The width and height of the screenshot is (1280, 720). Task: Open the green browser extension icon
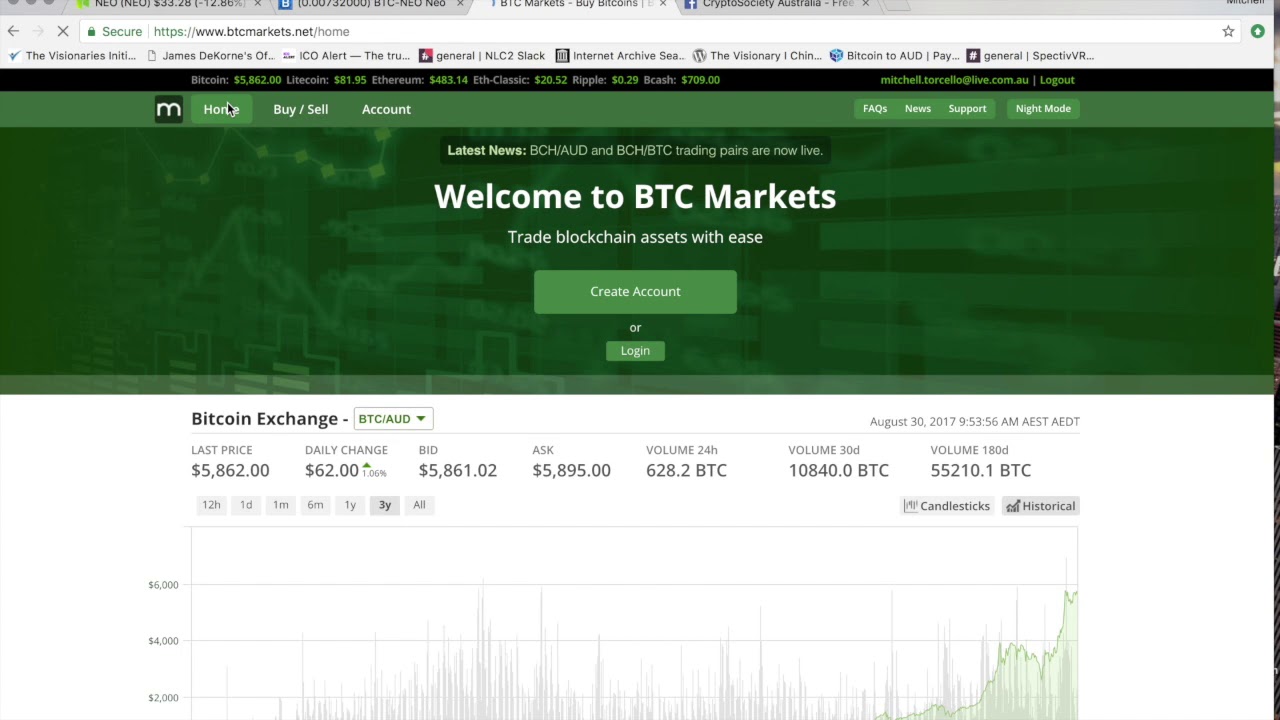(x=1258, y=31)
